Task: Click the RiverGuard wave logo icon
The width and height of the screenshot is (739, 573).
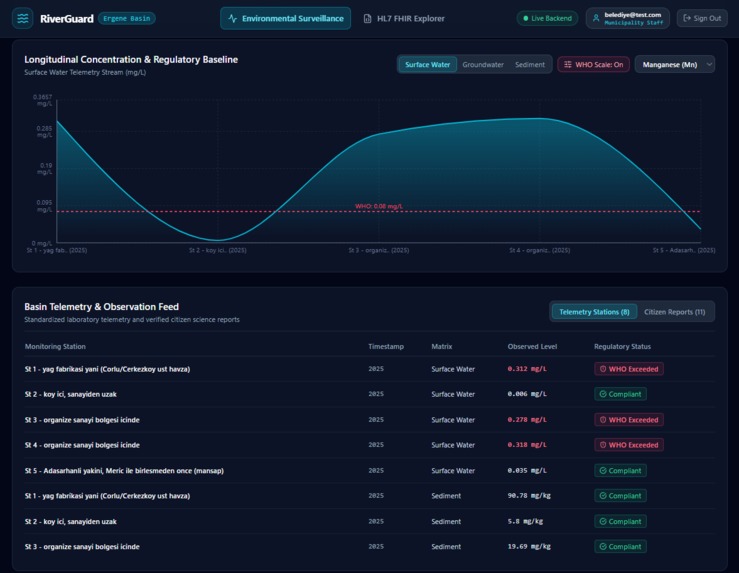Action: [x=23, y=18]
